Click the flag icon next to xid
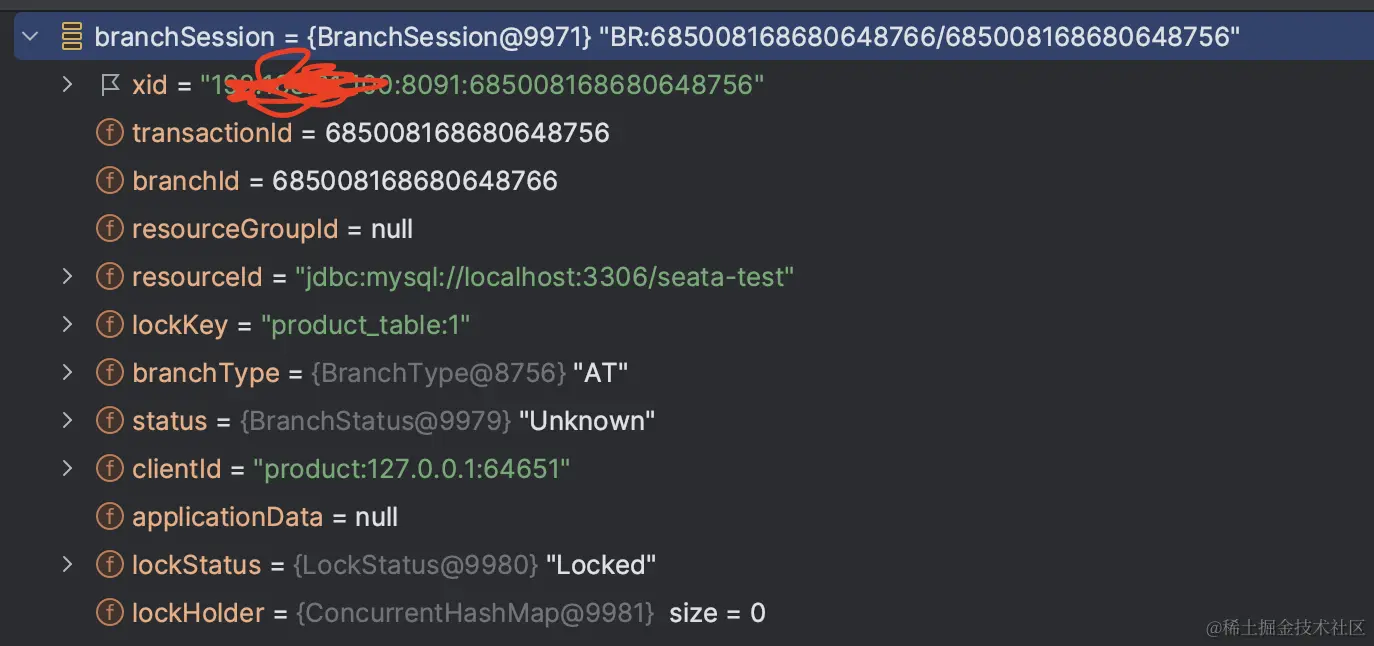The image size is (1374, 646). (110, 84)
